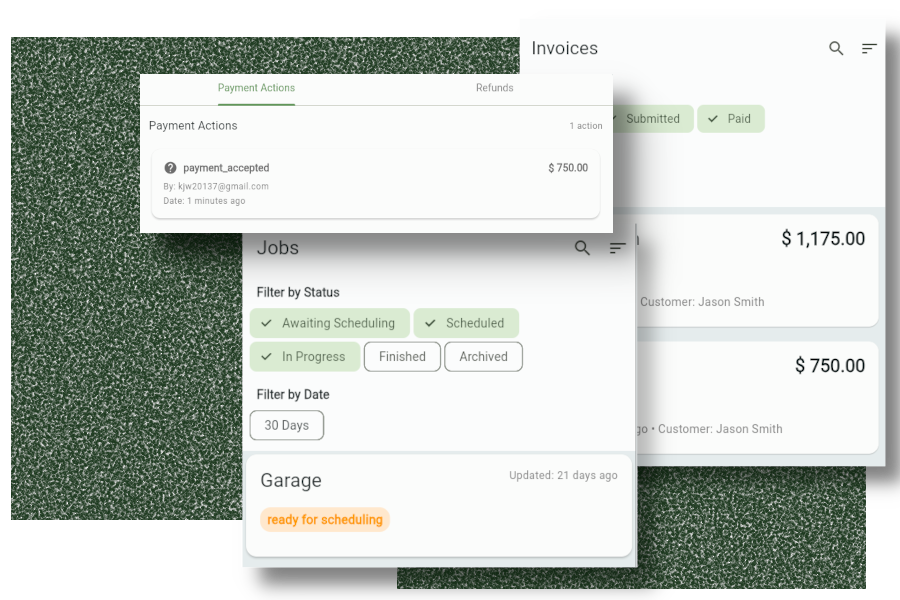Enable the Finished status filter
The image size is (900, 600).
402,356
